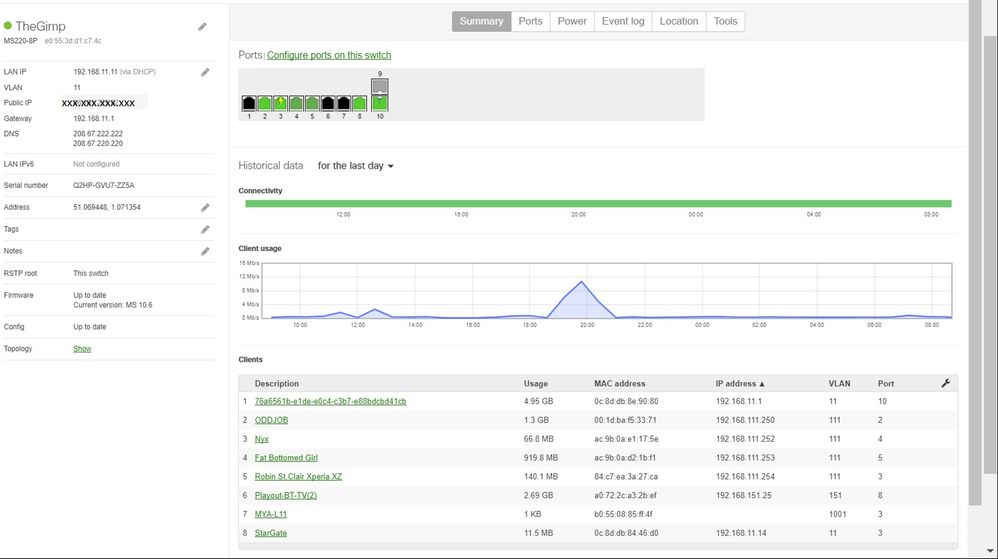Open clients table wrench settings
This screenshot has height=559, width=998.
946,383
